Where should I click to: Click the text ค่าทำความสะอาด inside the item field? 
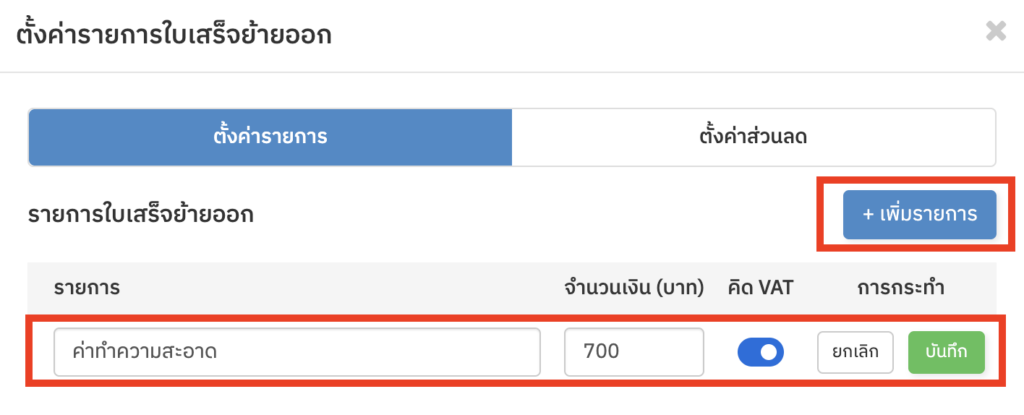coord(145,352)
